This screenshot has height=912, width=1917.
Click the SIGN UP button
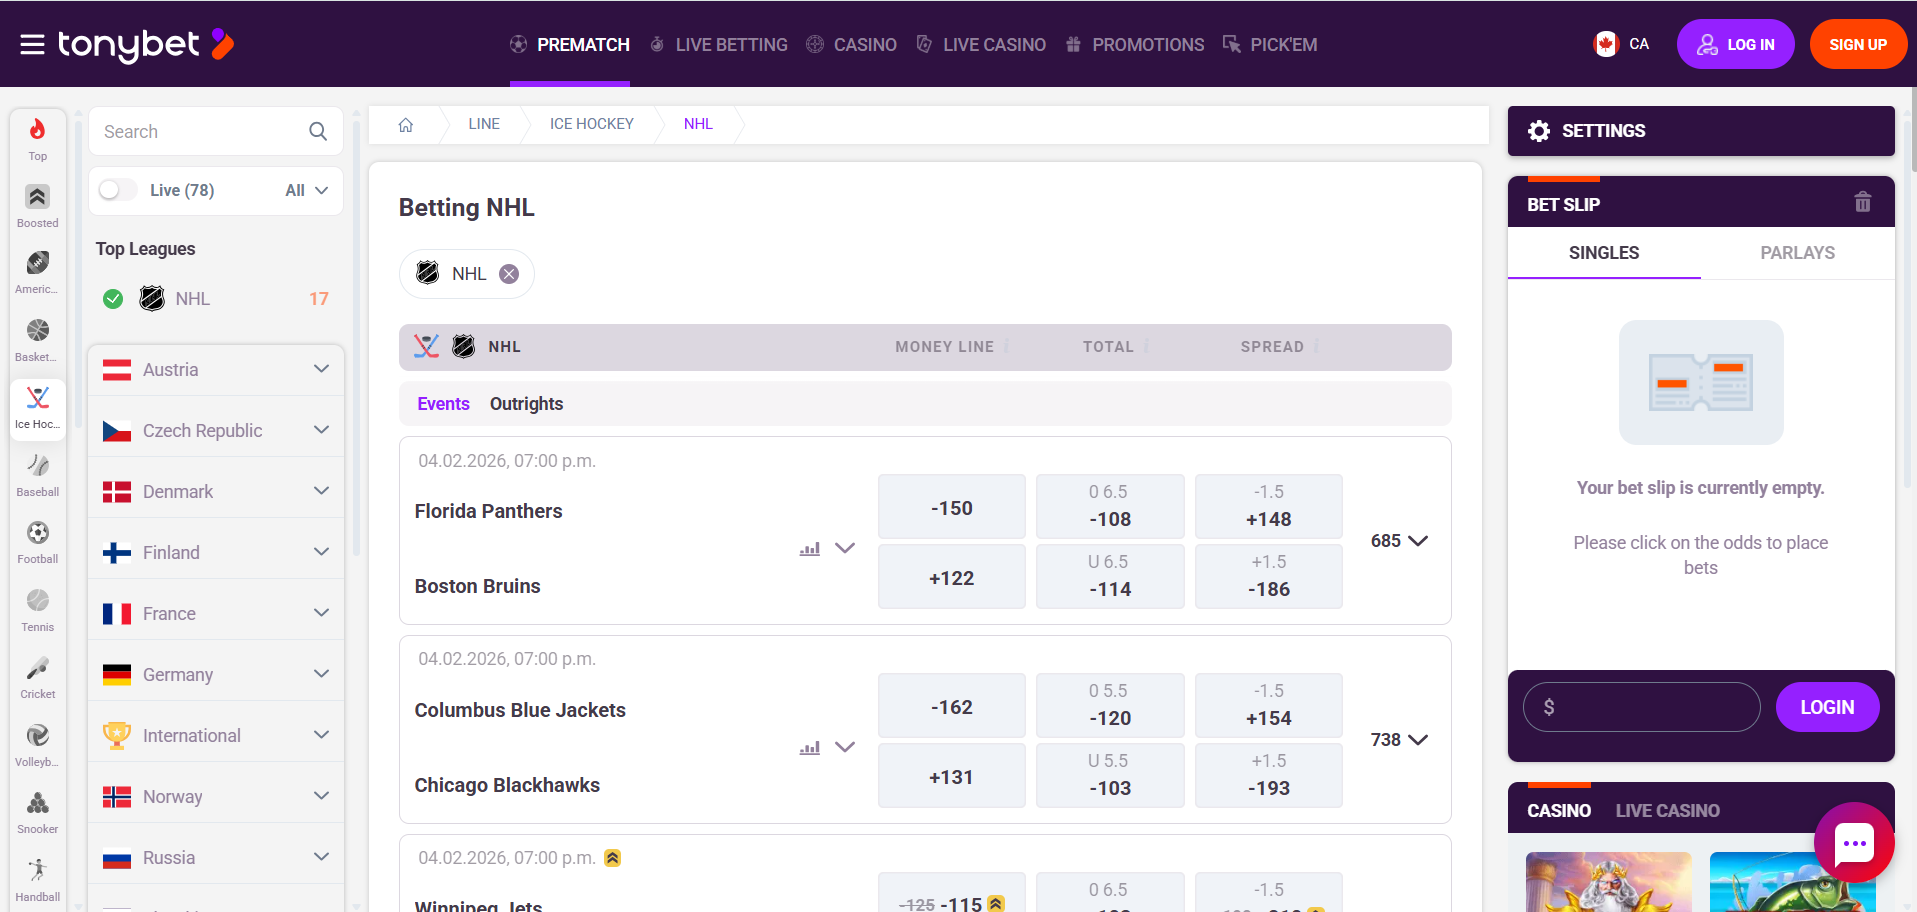(1857, 43)
